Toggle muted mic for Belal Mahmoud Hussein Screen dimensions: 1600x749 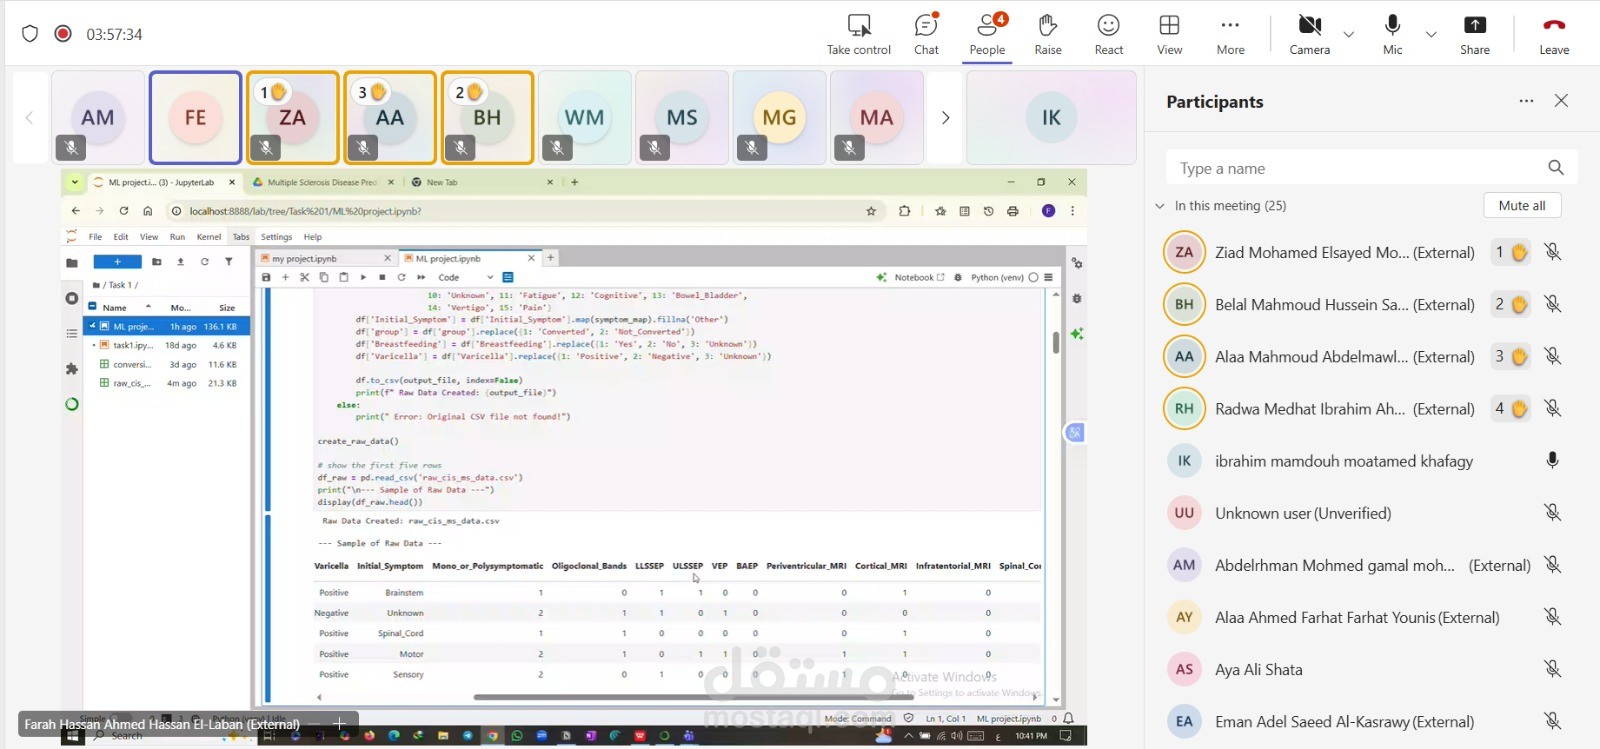[1552, 304]
